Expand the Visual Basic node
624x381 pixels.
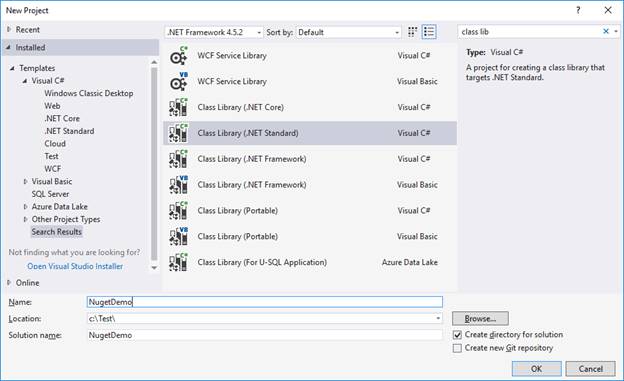tap(25, 182)
